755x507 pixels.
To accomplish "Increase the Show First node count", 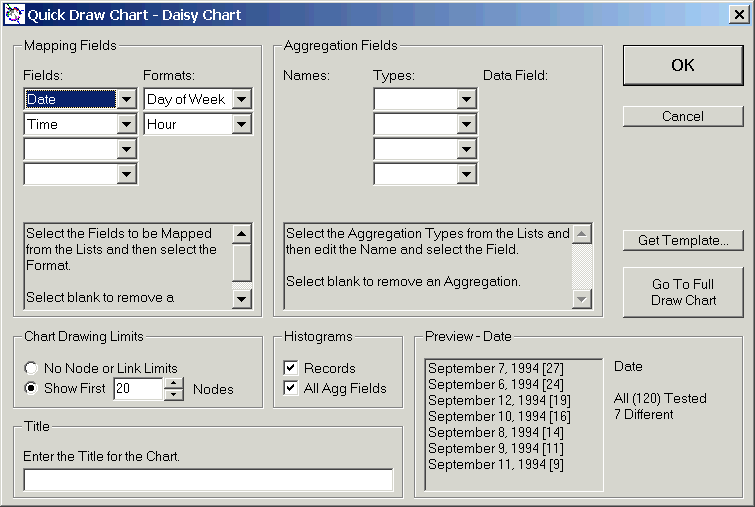I will [x=173, y=383].
